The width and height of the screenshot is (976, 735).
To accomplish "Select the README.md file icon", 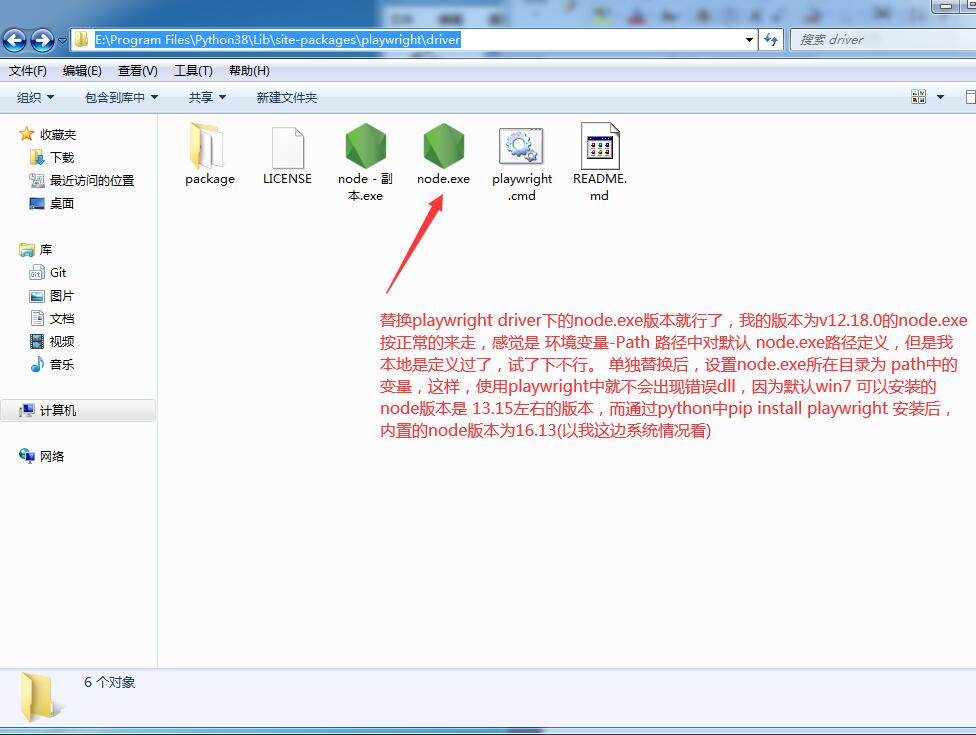I will click(x=600, y=146).
